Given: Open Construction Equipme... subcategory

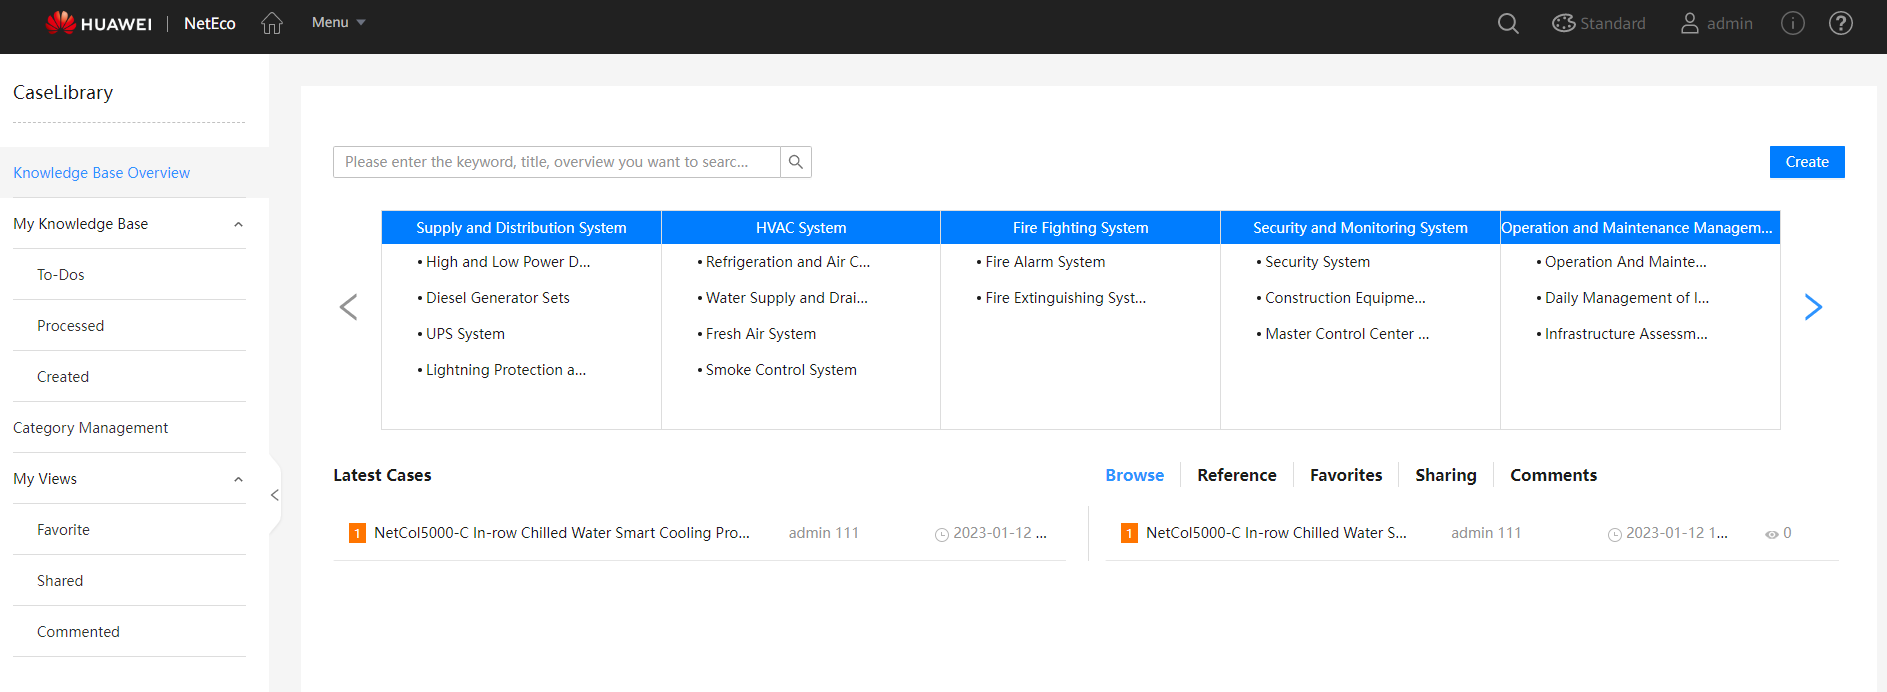Looking at the screenshot, I should pos(1345,298).
